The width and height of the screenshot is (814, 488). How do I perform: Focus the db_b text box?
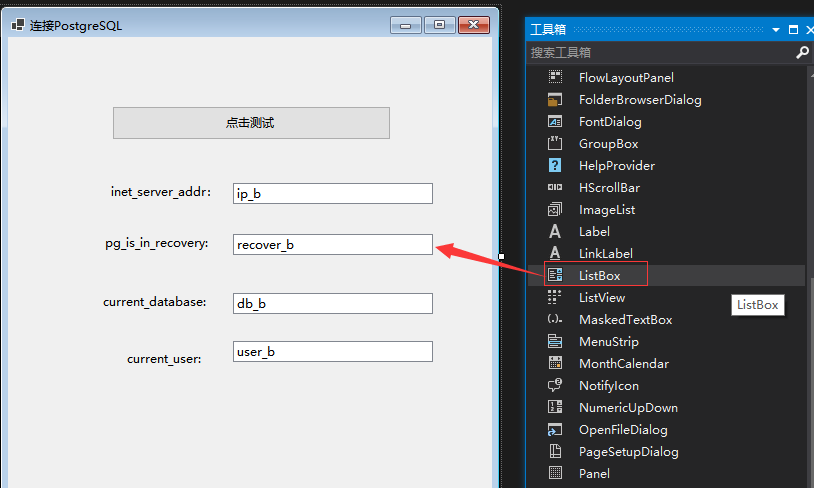(333, 303)
